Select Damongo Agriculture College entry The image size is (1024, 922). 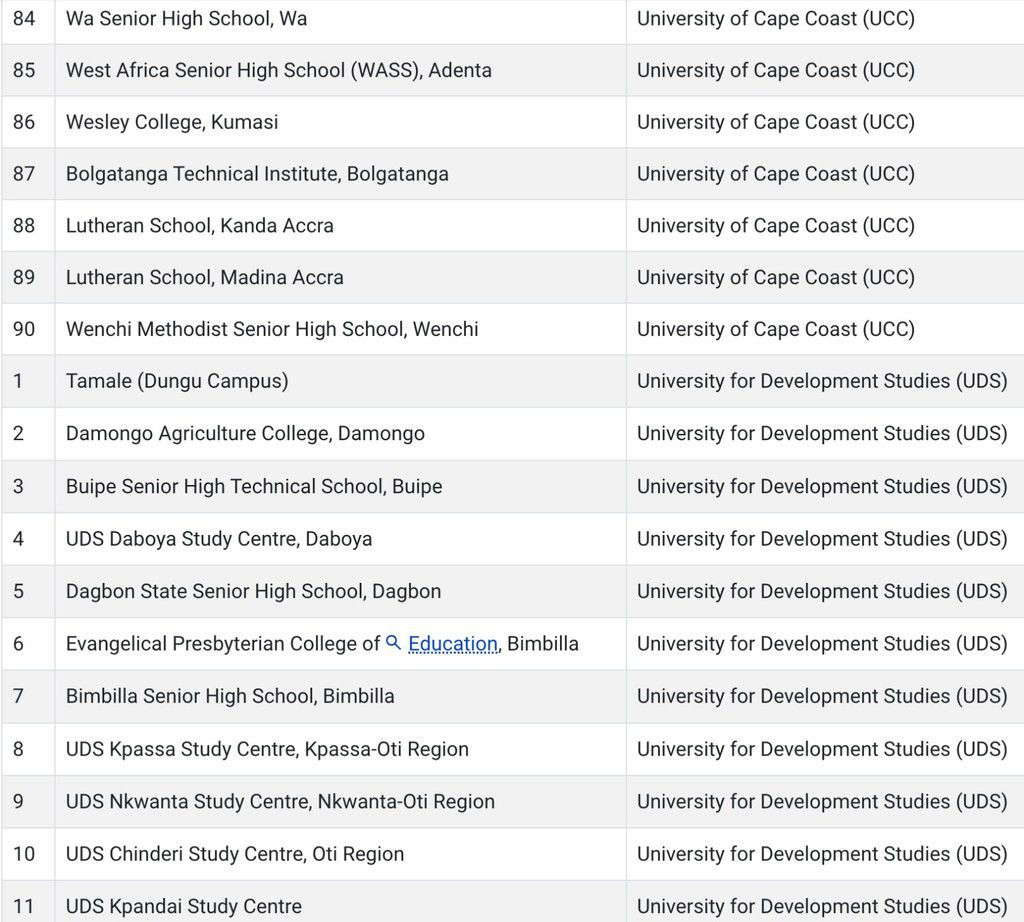[x=245, y=433]
